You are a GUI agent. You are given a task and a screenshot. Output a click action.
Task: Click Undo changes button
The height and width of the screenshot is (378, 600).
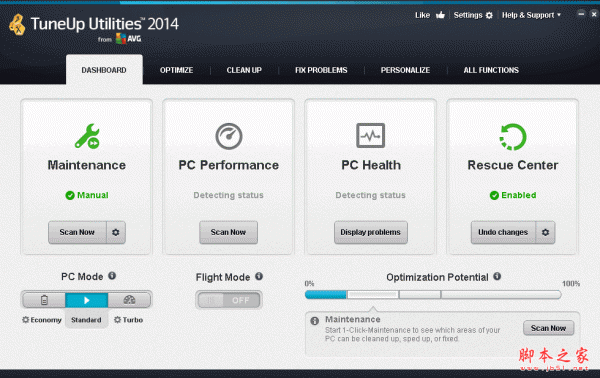coord(503,232)
